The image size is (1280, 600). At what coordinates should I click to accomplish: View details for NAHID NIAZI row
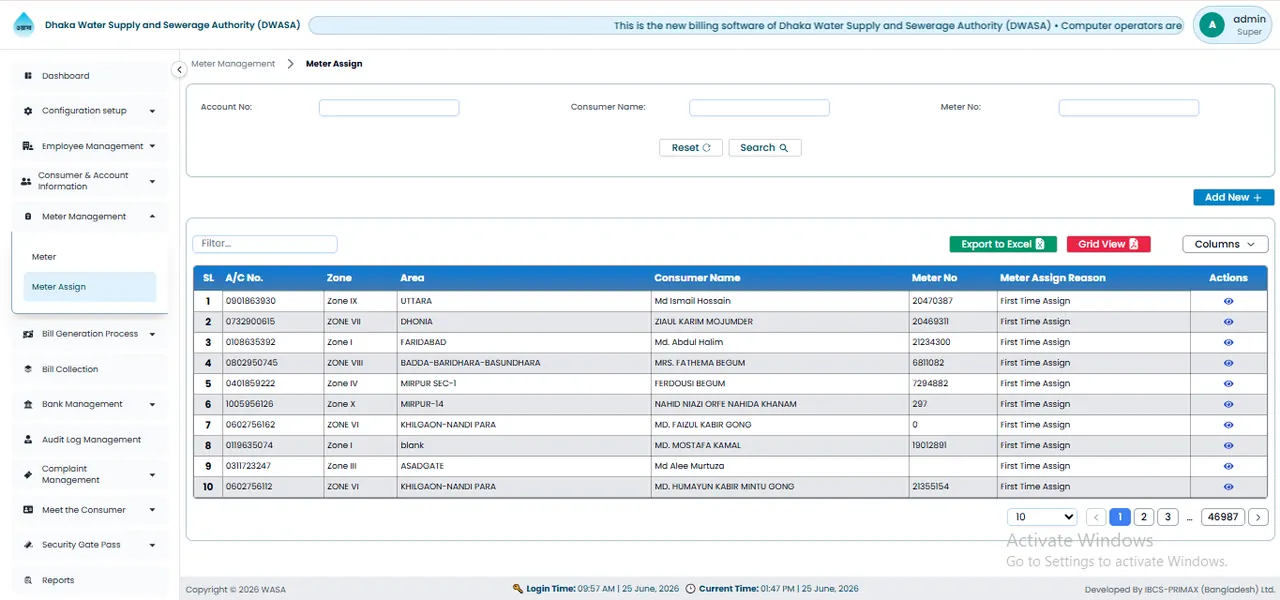pyautogui.click(x=1228, y=404)
